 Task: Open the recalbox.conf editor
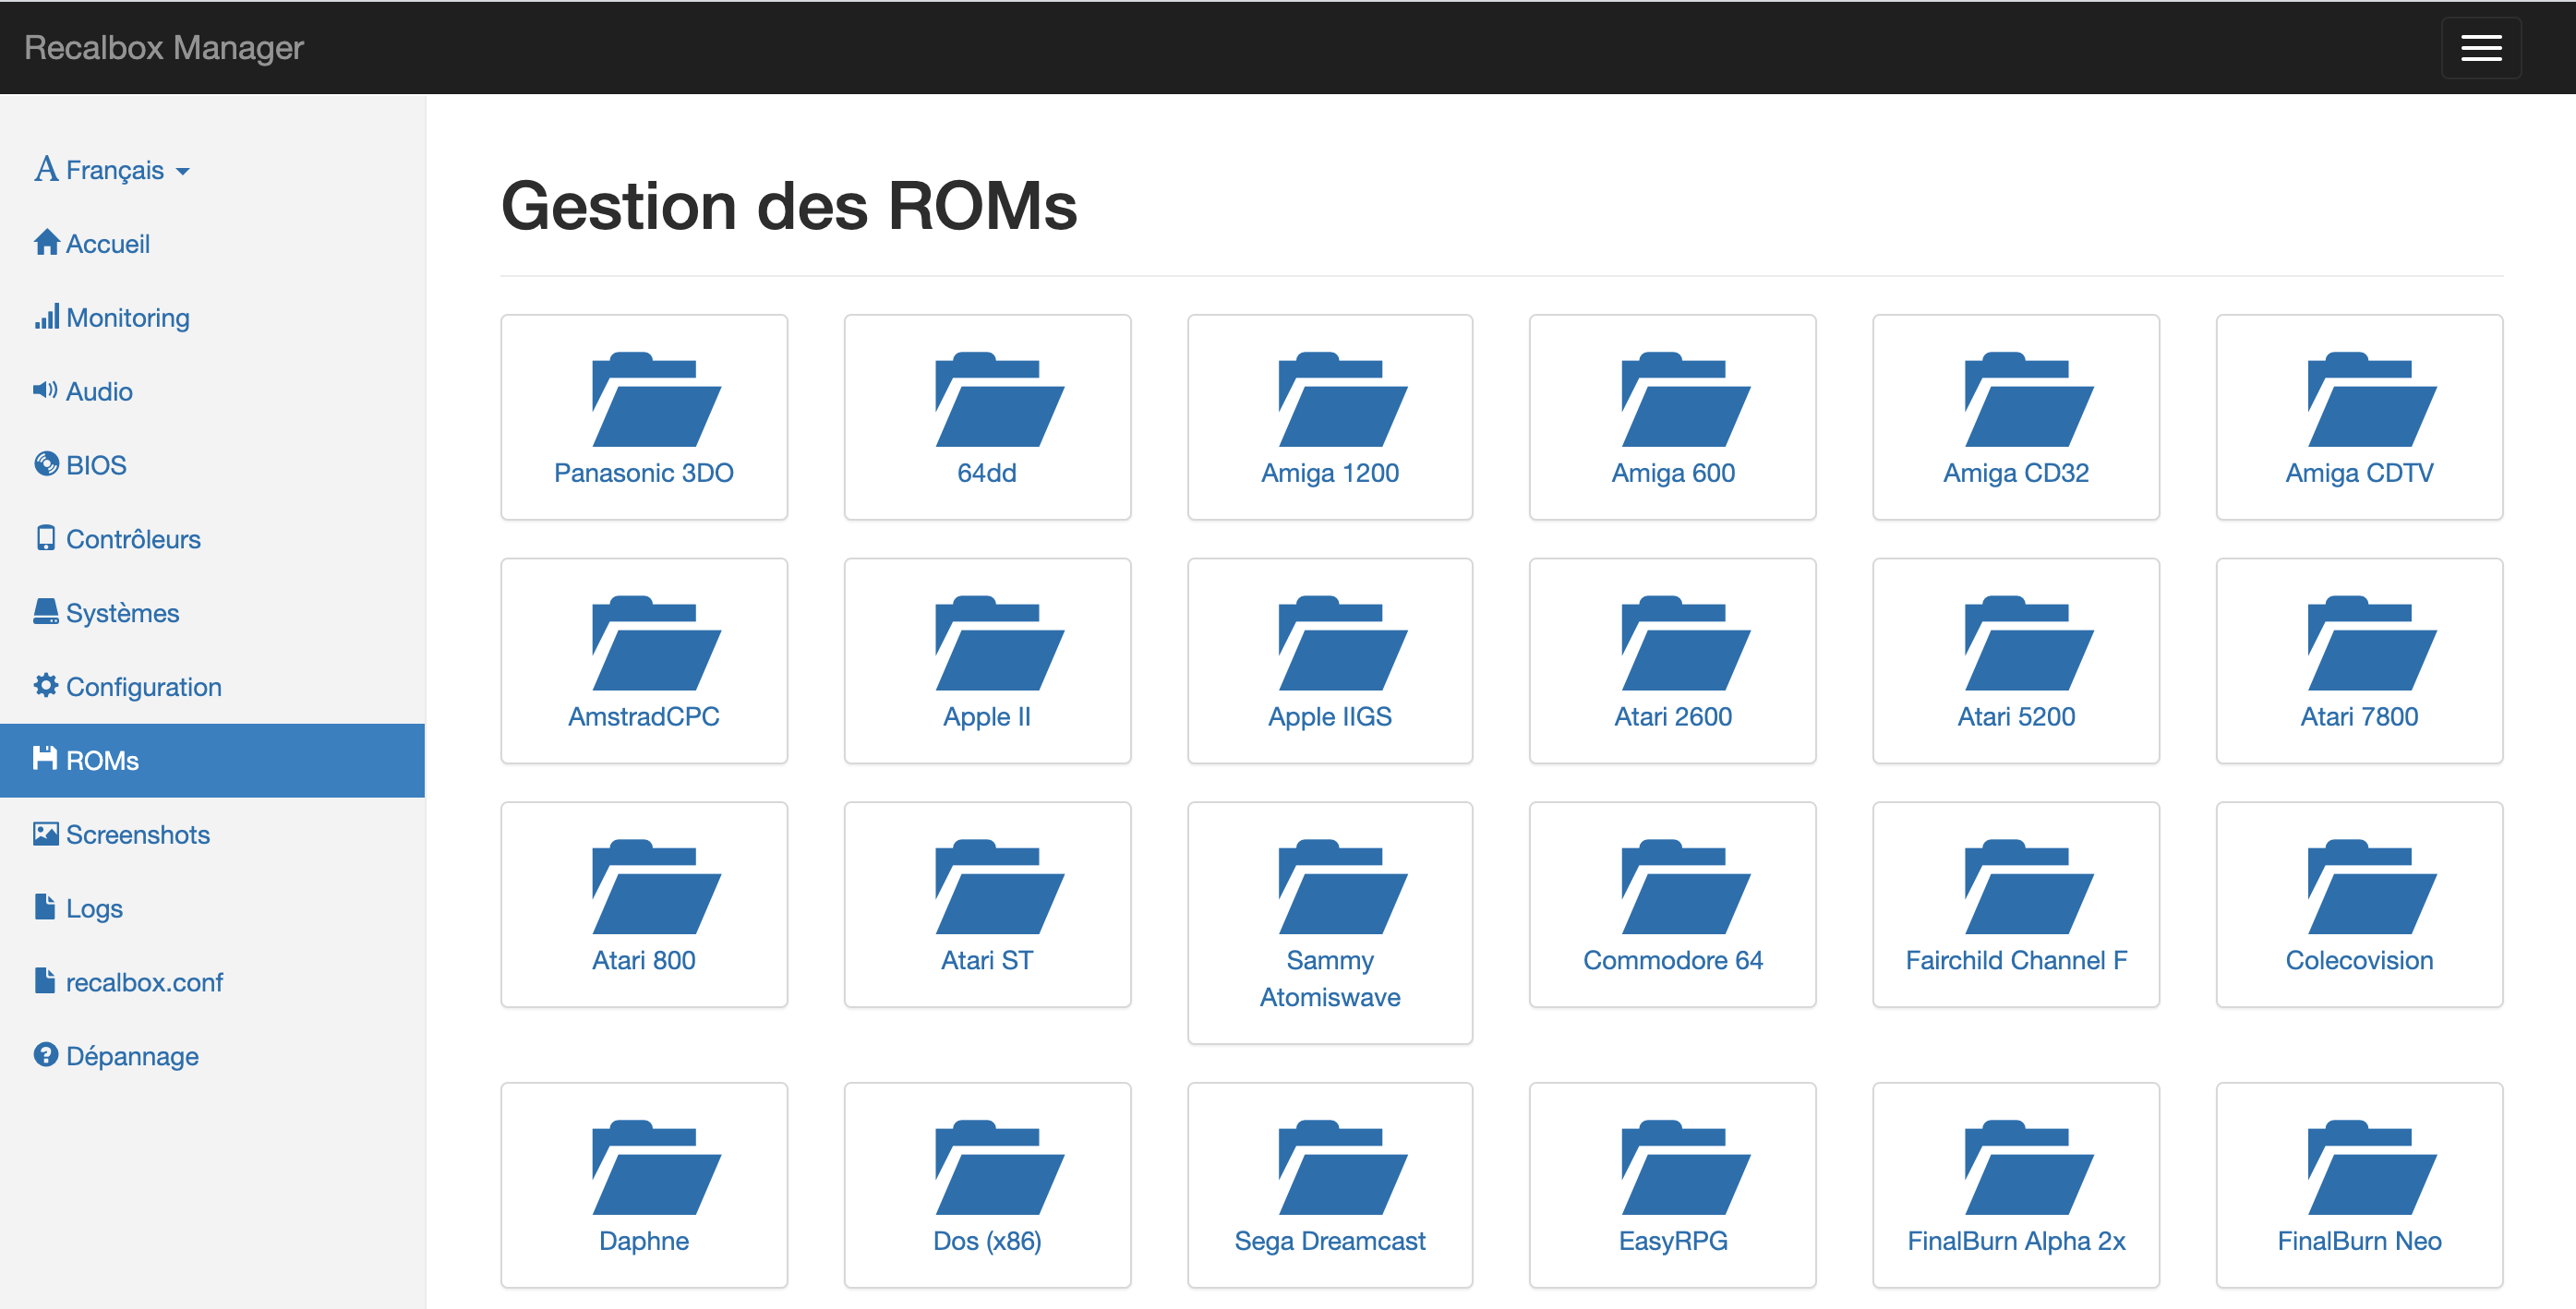coord(212,983)
